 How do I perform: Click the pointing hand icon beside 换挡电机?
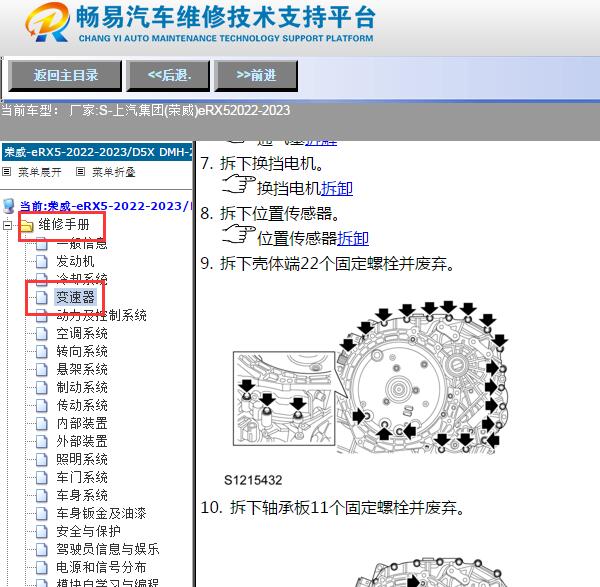(239, 184)
